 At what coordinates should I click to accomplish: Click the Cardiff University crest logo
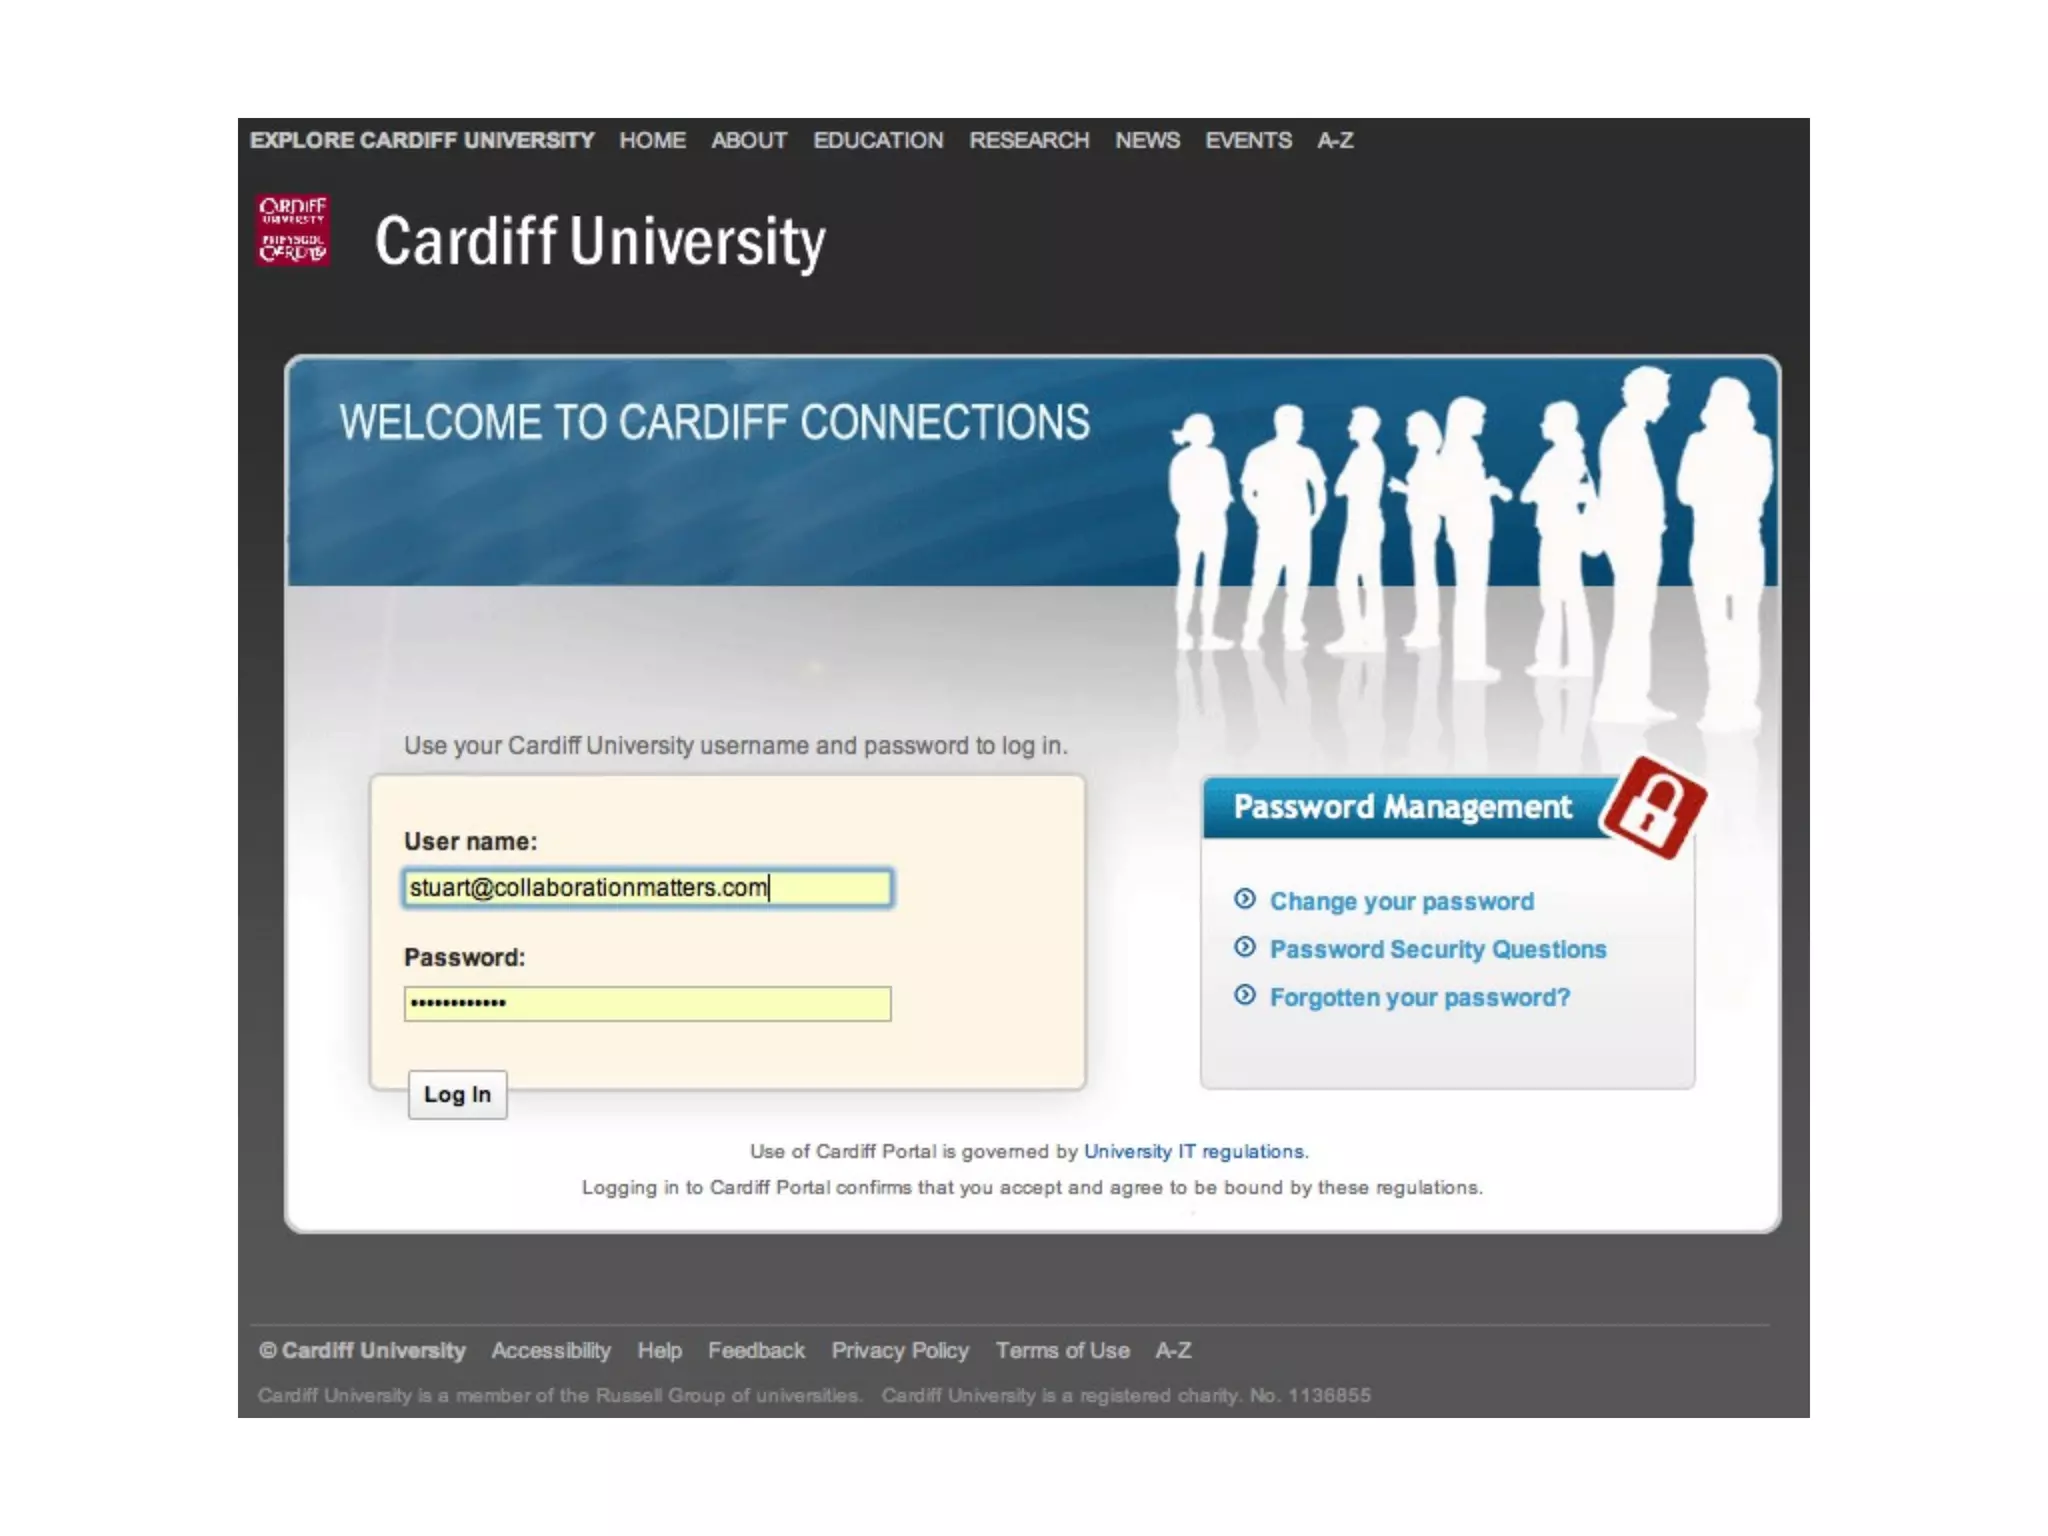click(x=292, y=231)
